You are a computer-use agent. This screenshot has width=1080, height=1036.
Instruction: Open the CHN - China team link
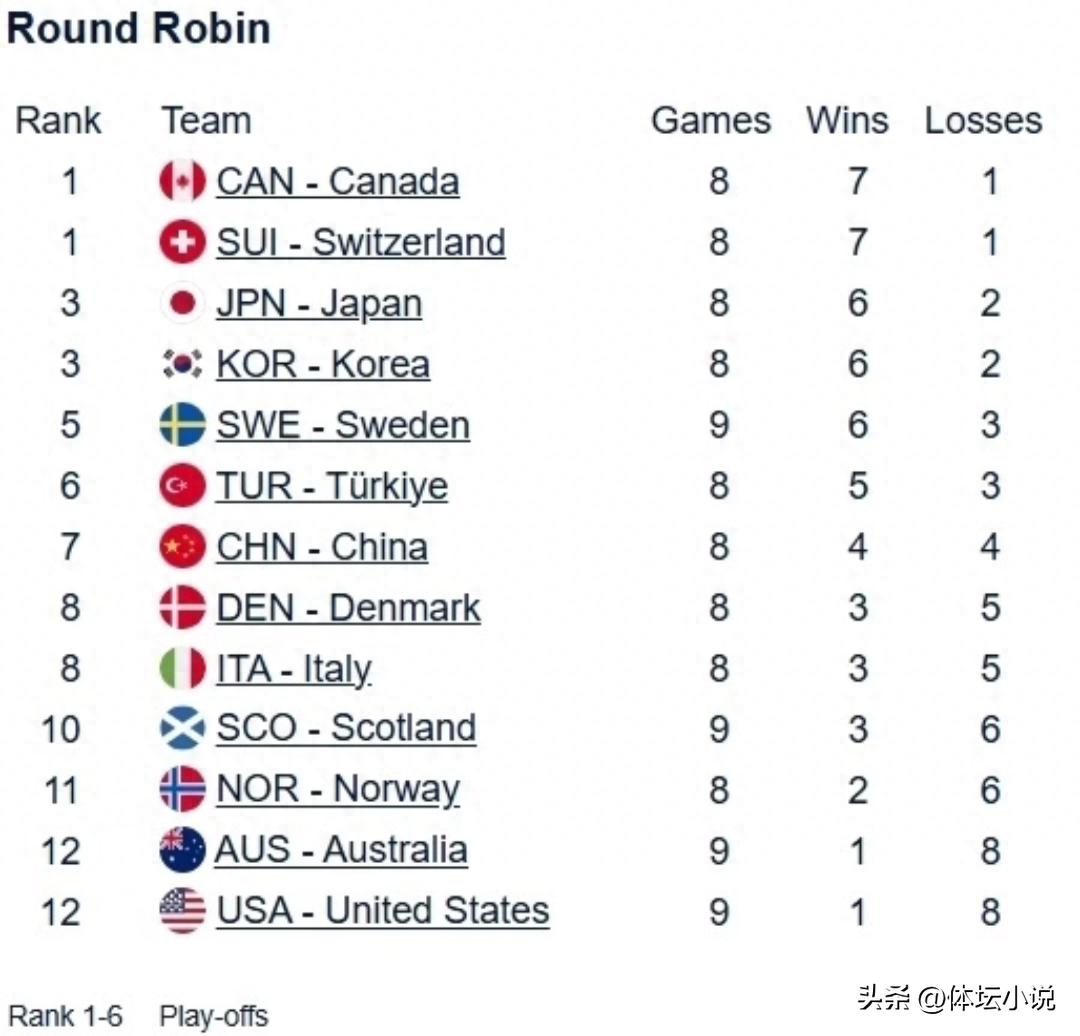pyautogui.click(x=321, y=546)
